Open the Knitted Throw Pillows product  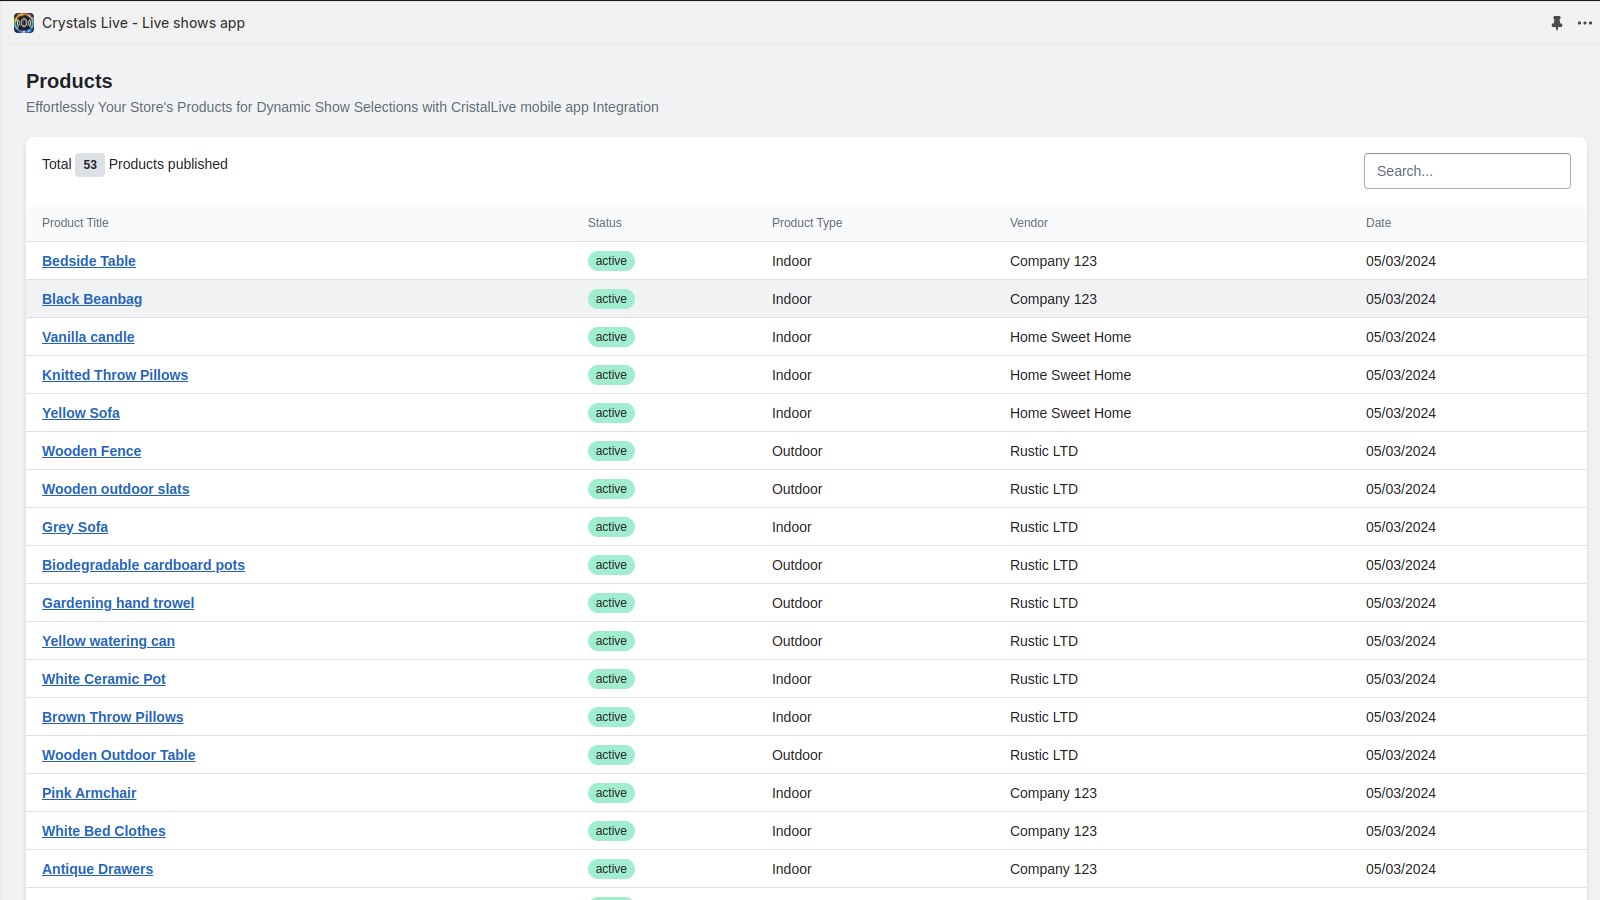pyautogui.click(x=115, y=375)
